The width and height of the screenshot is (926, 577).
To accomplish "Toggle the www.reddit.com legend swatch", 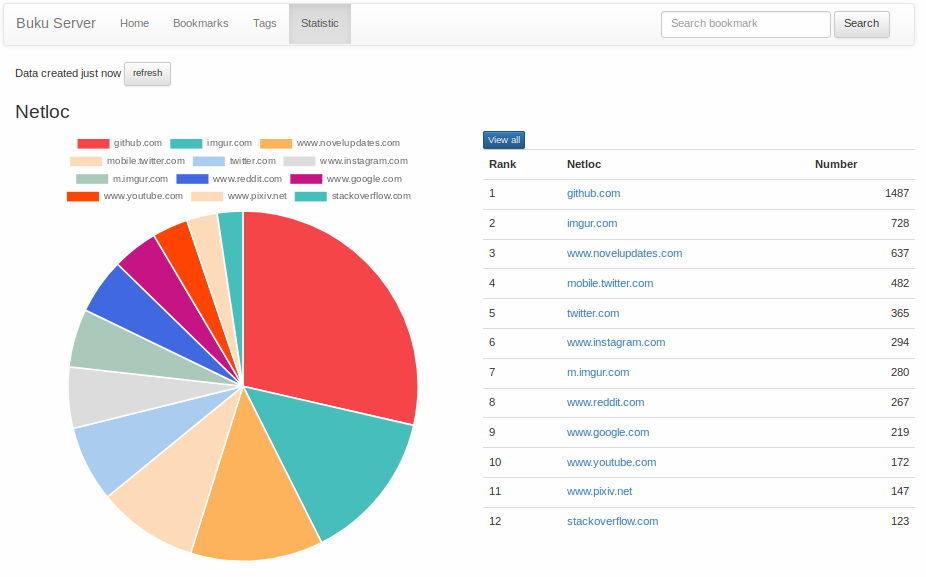I will coord(192,179).
